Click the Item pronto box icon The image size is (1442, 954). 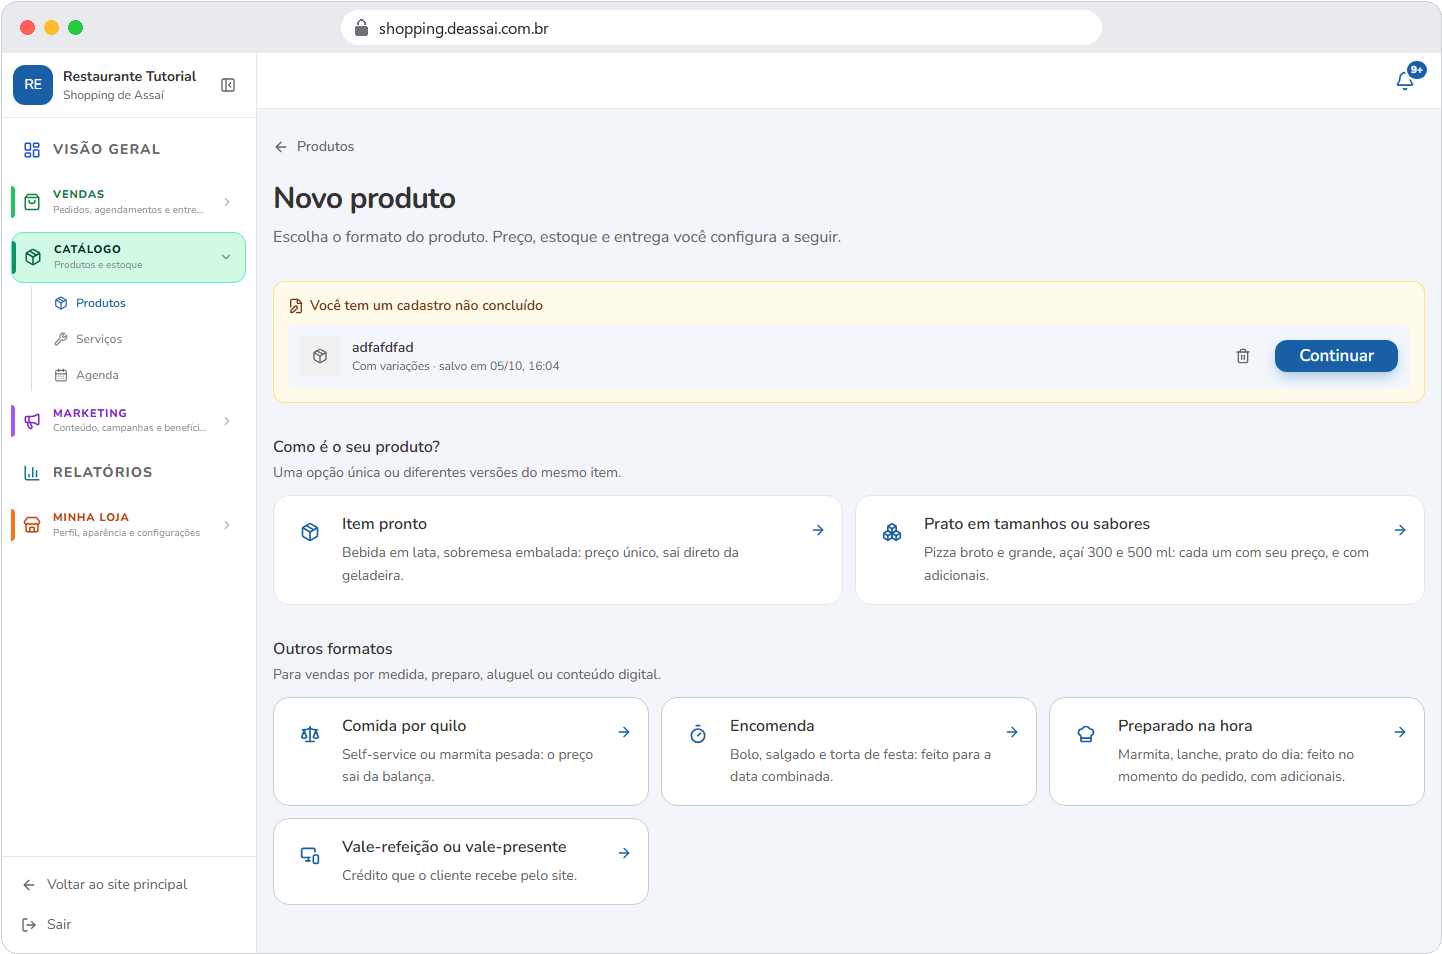coord(310,532)
